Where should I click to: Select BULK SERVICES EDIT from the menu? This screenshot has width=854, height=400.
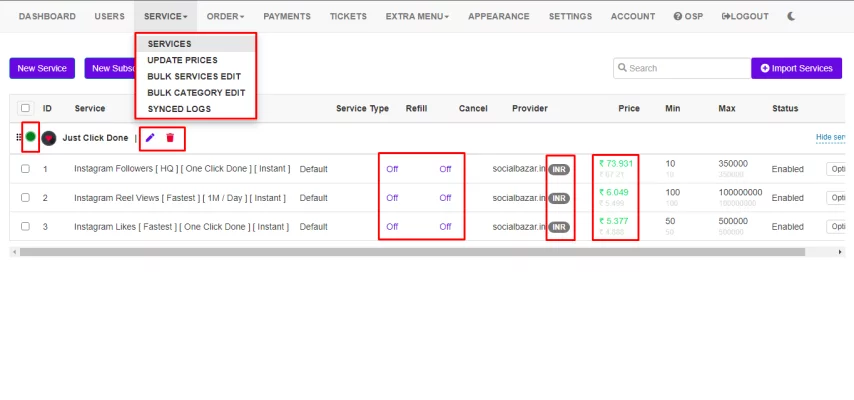point(196,76)
